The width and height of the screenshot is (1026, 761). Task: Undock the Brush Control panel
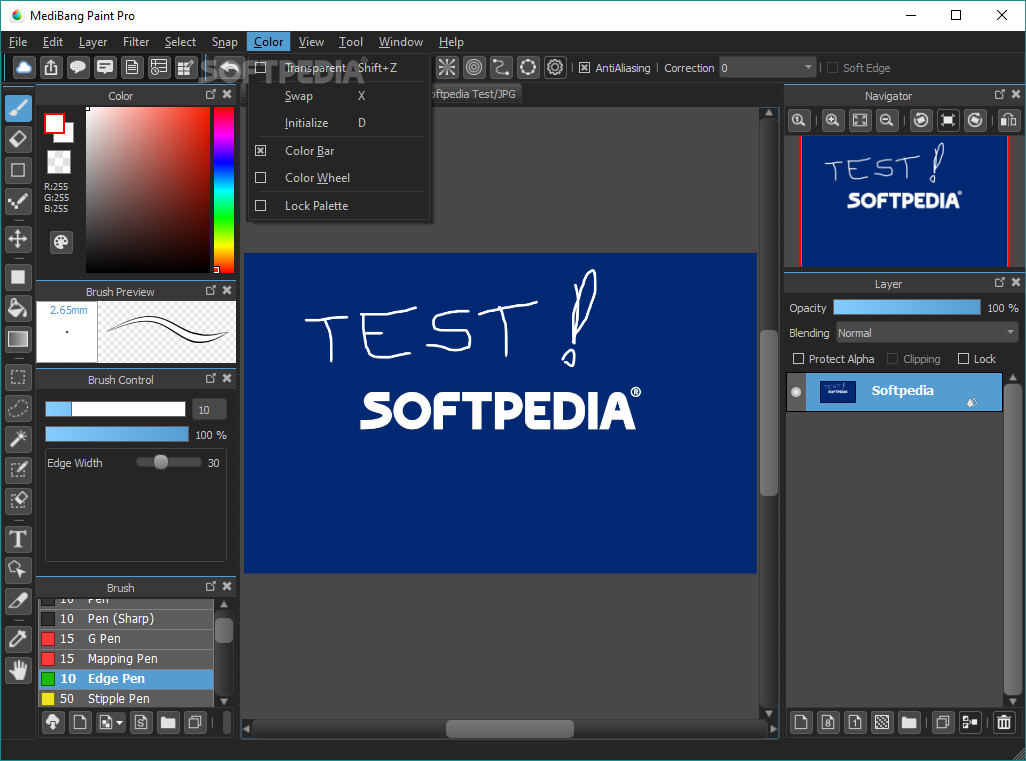(x=211, y=378)
